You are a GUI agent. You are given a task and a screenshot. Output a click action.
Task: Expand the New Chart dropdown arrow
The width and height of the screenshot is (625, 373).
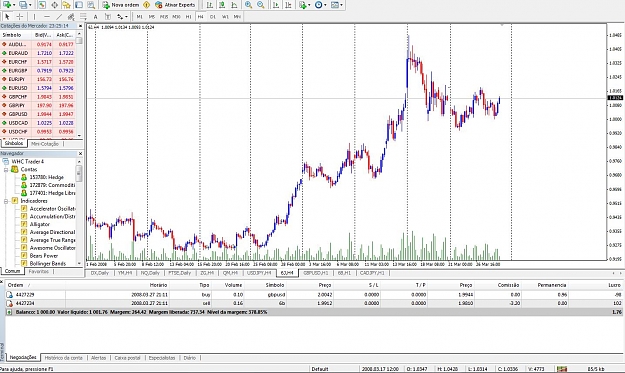click(x=14, y=5)
